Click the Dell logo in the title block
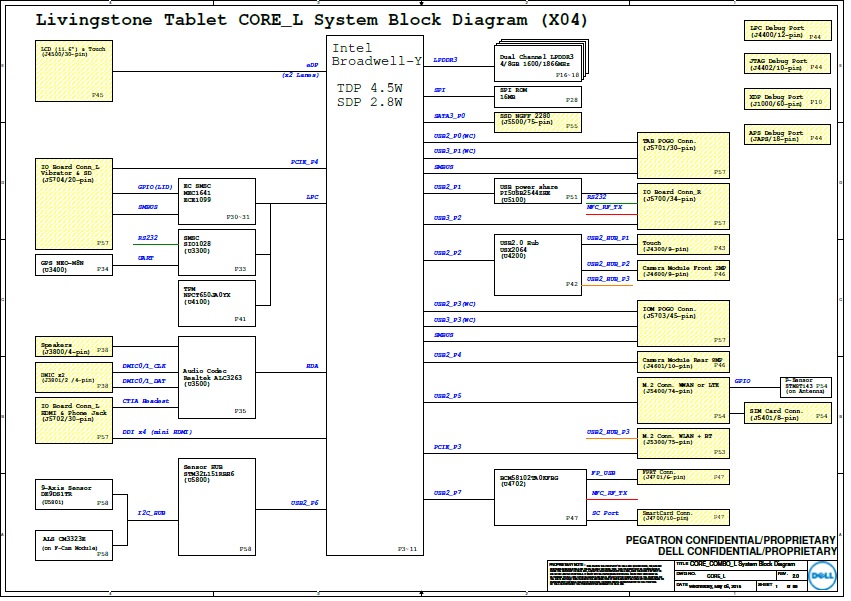The image size is (851, 601). click(x=822, y=576)
